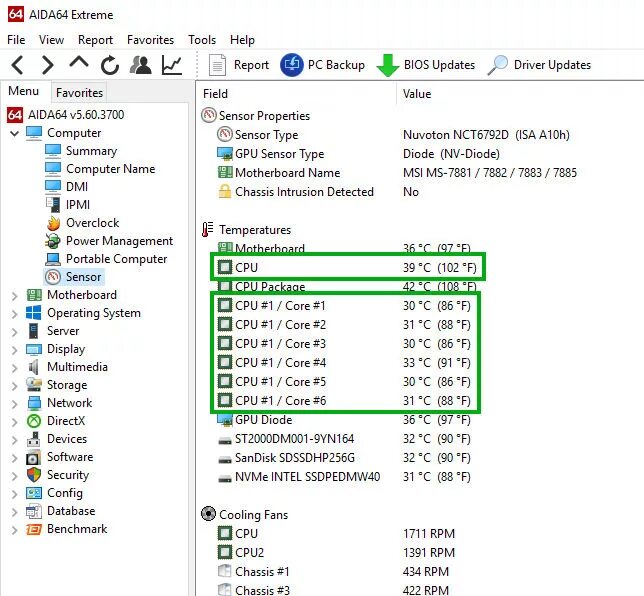Open Driver Updates
Image resolution: width=644 pixels, height=596 pixels.
(x=539, y=65)
